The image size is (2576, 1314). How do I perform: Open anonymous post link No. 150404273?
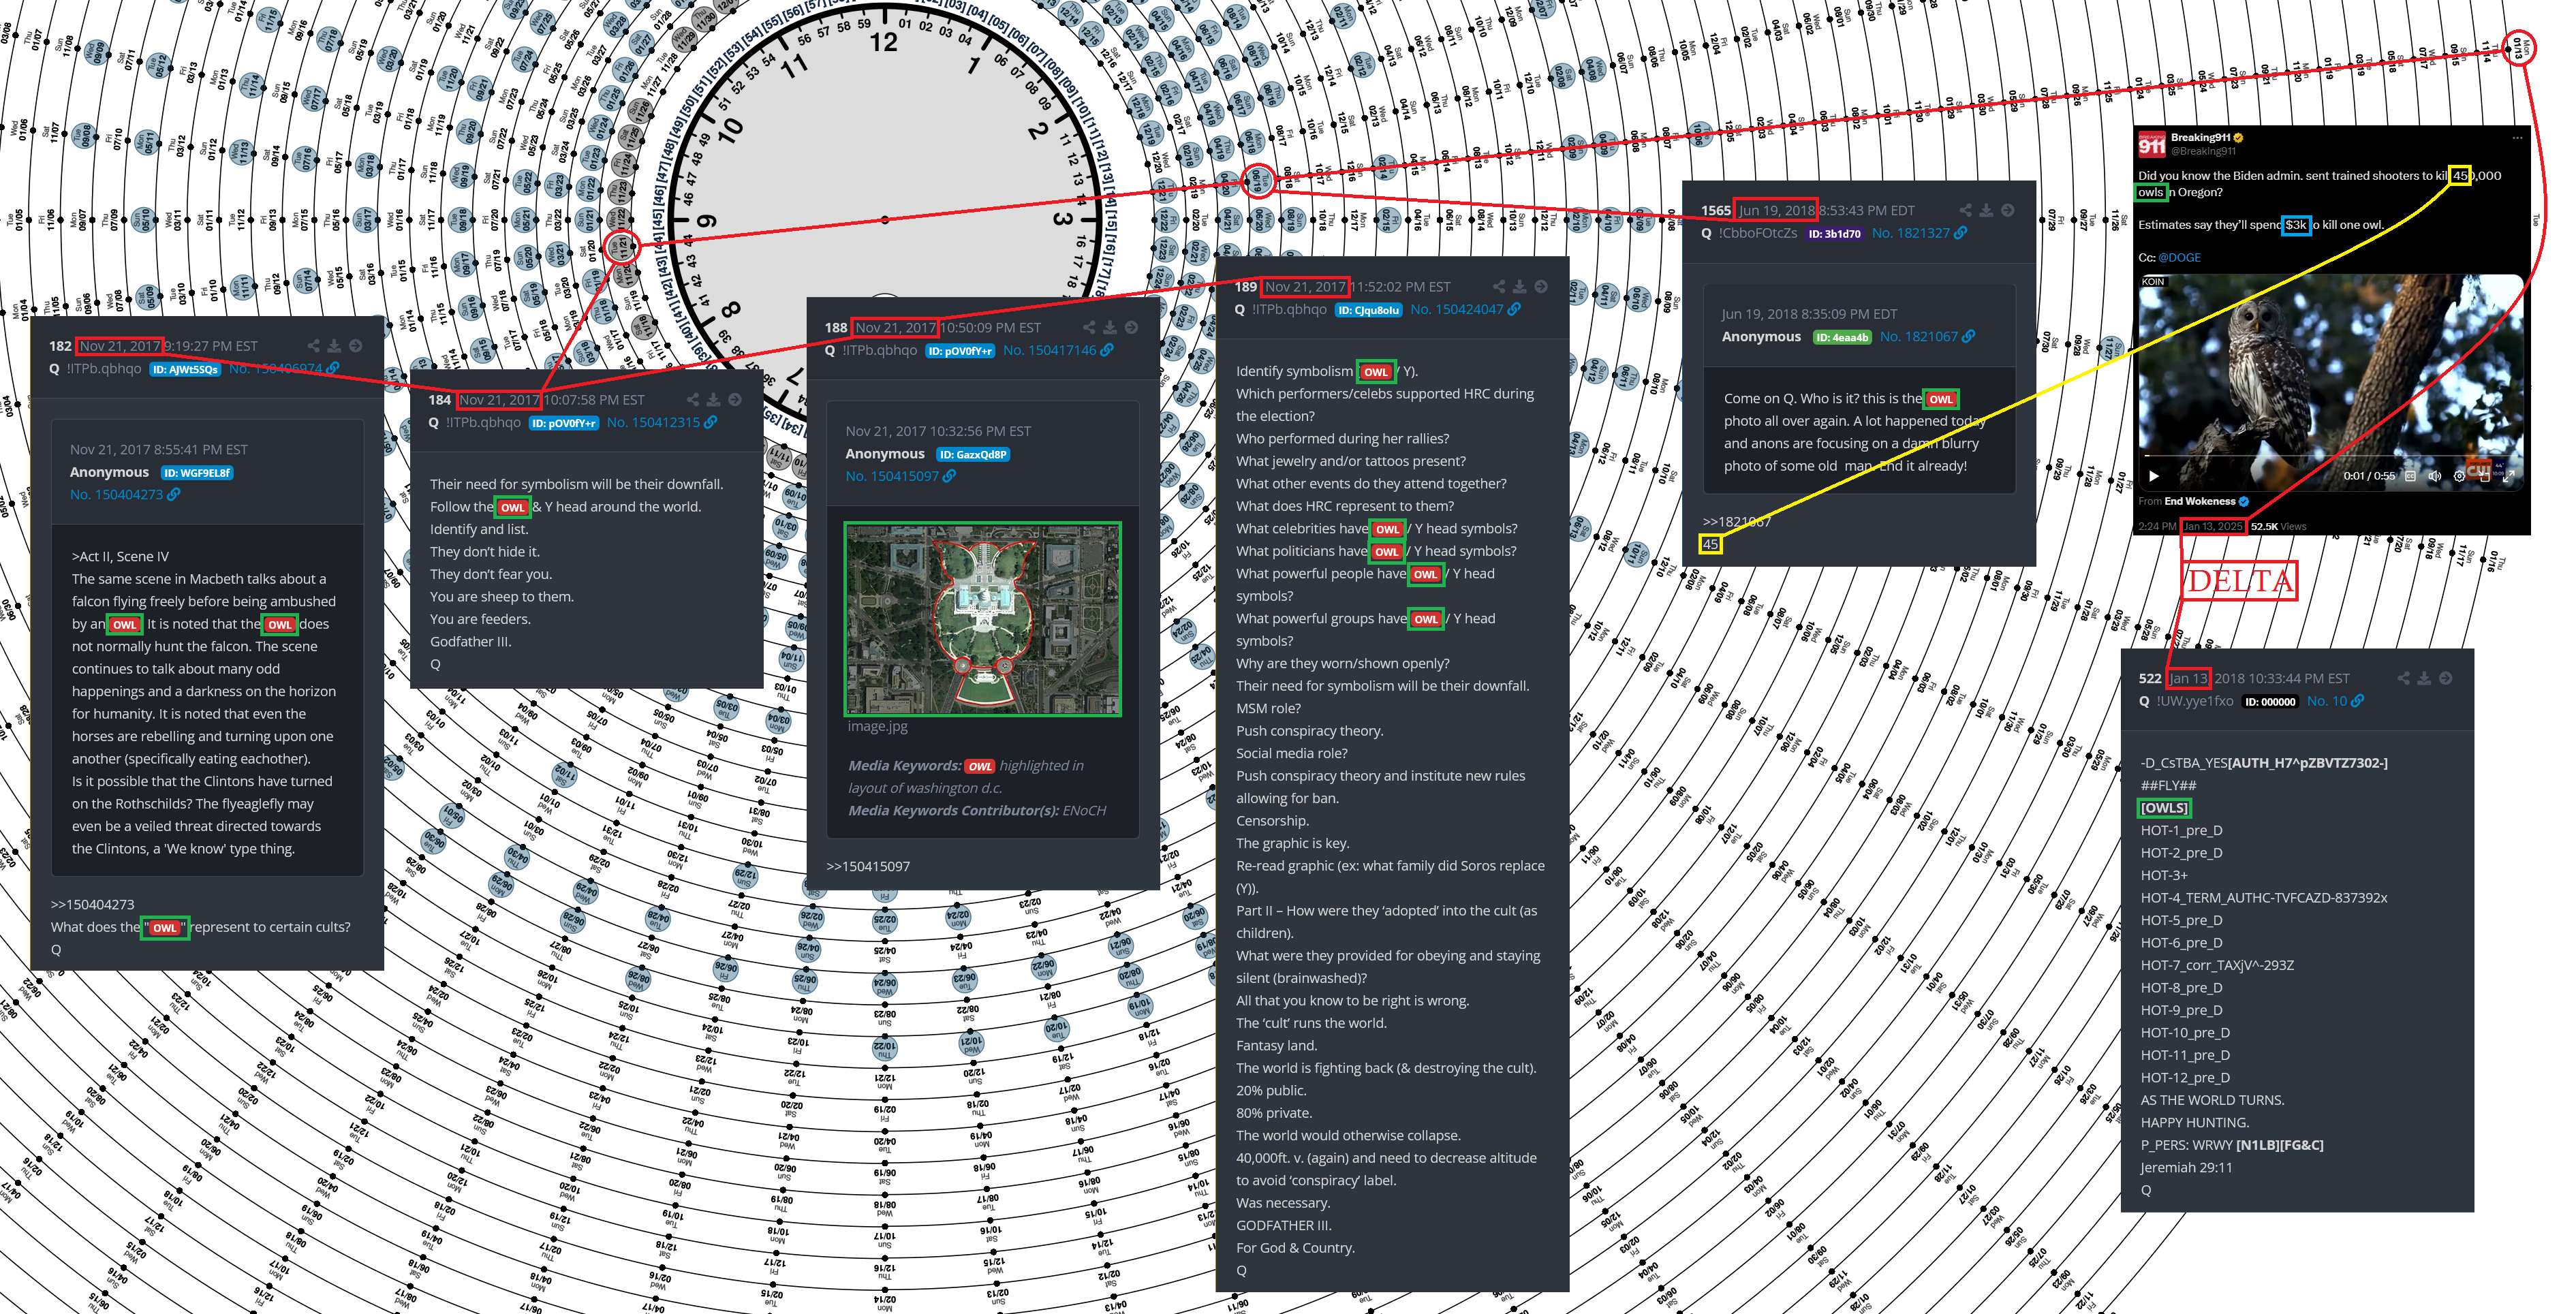pyautogui.click(x=125, y=494)
